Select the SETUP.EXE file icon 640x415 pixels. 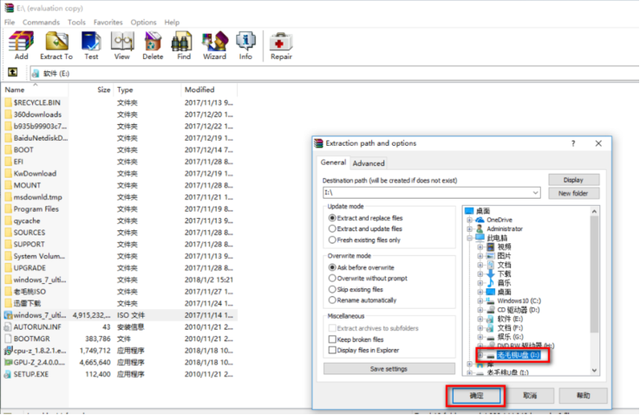pyautogui.click(x=8, y=374)
